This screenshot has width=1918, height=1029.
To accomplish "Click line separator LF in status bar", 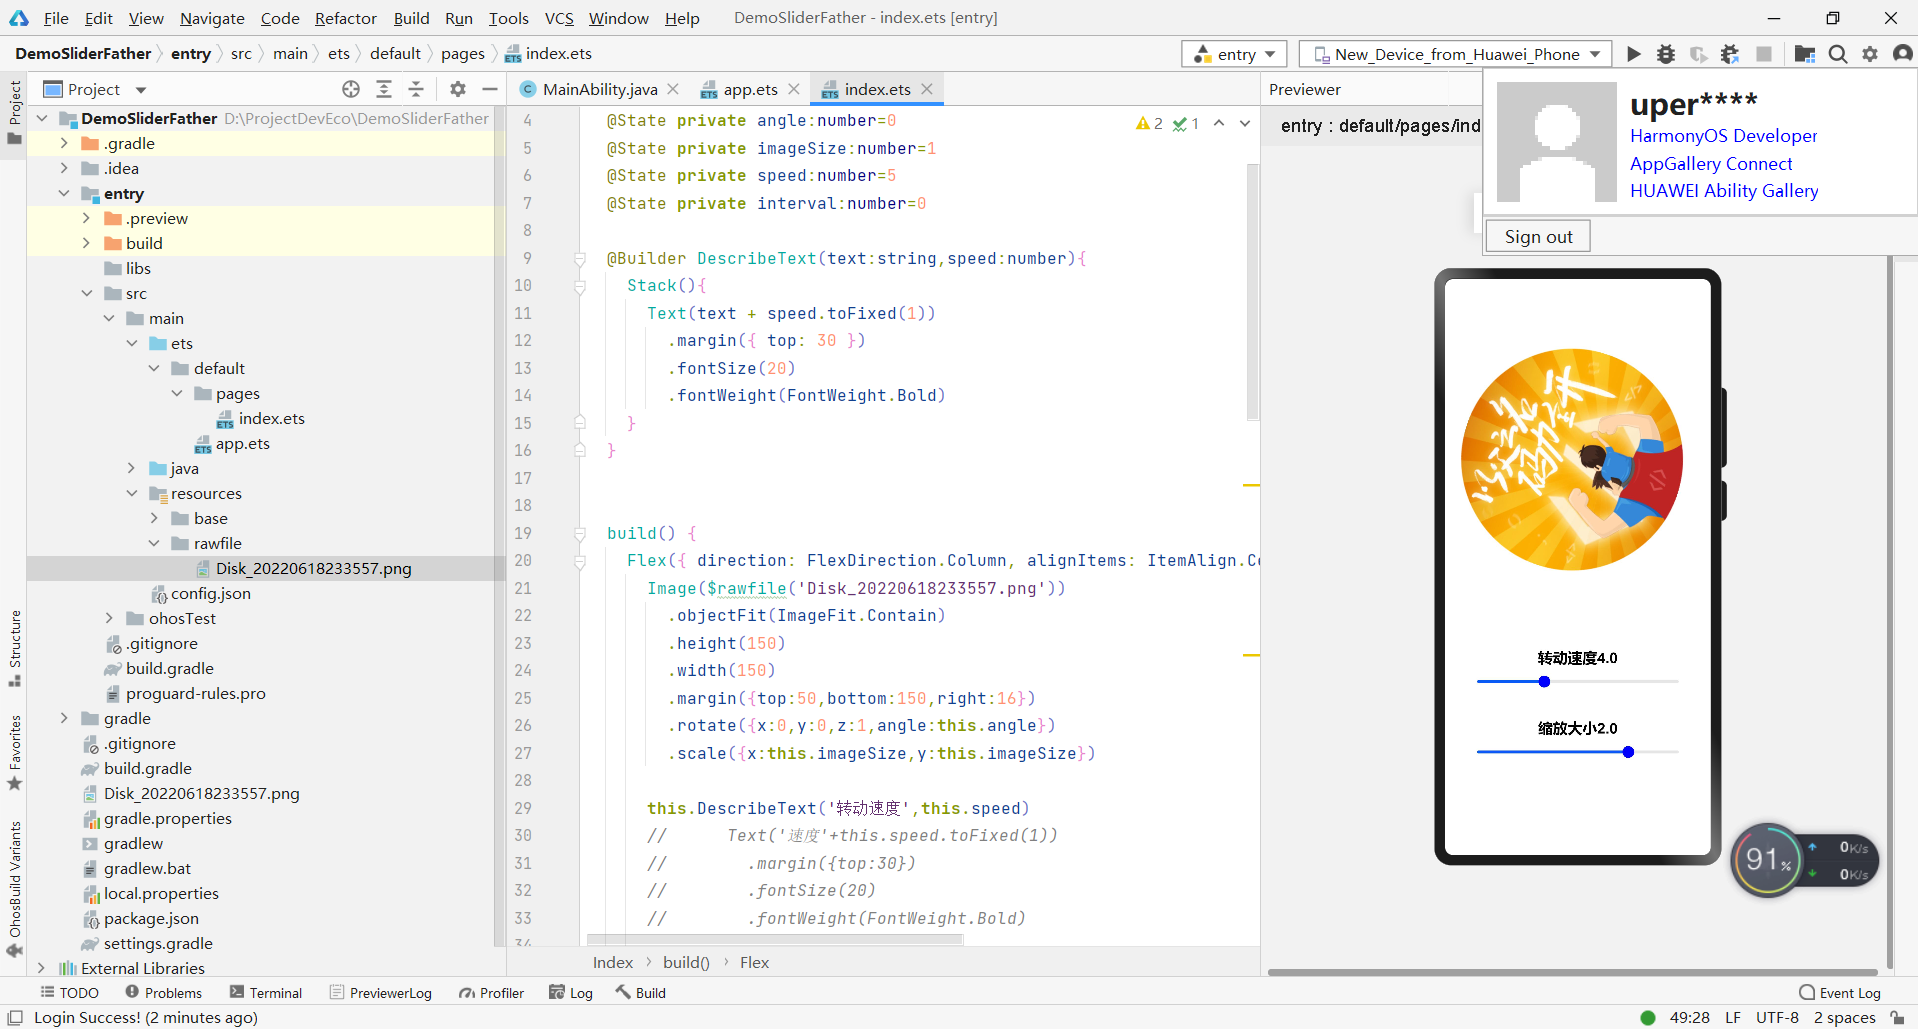I will tap(1733, 1018).
